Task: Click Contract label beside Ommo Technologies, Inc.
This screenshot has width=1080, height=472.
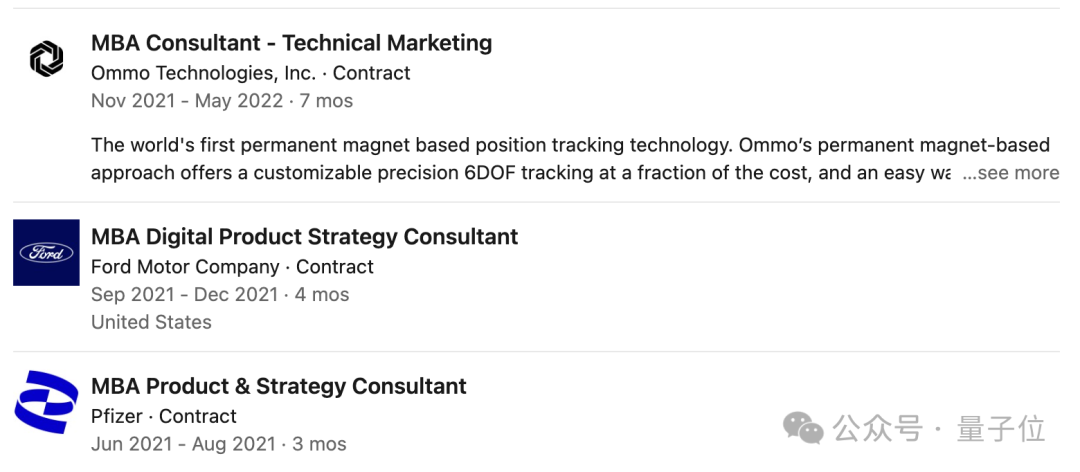Action: coord(371,73)
